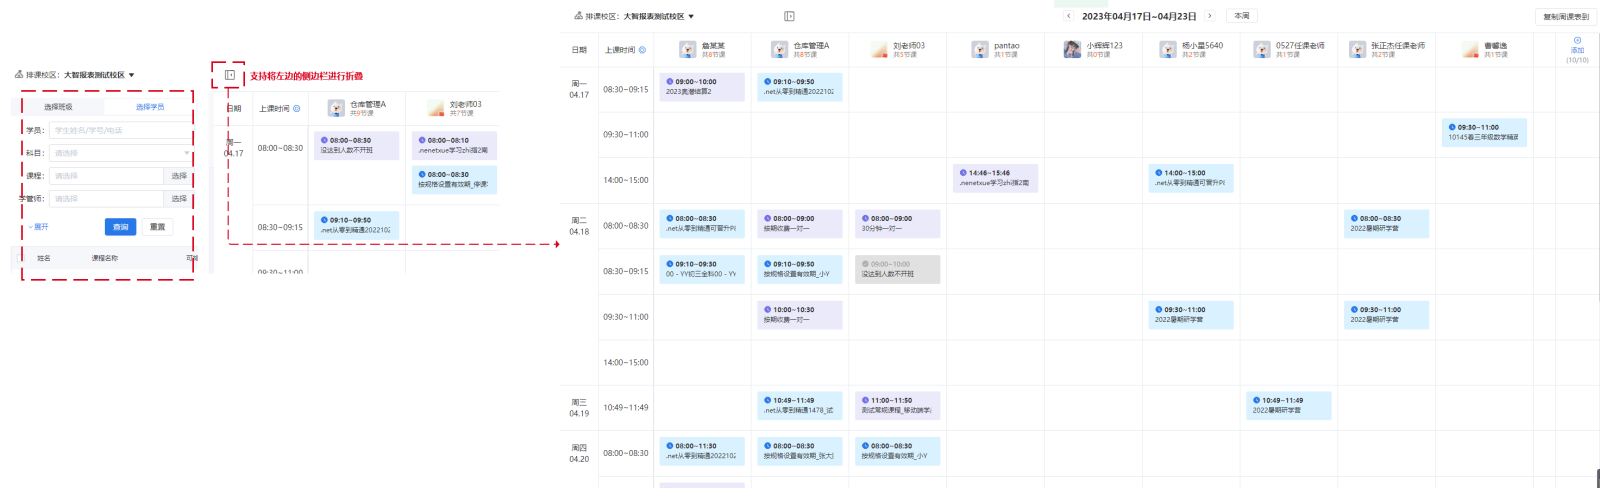The image size is (1600, 488).
Task: Click 添加 teacher column link
Action: tap(1577, 50)
